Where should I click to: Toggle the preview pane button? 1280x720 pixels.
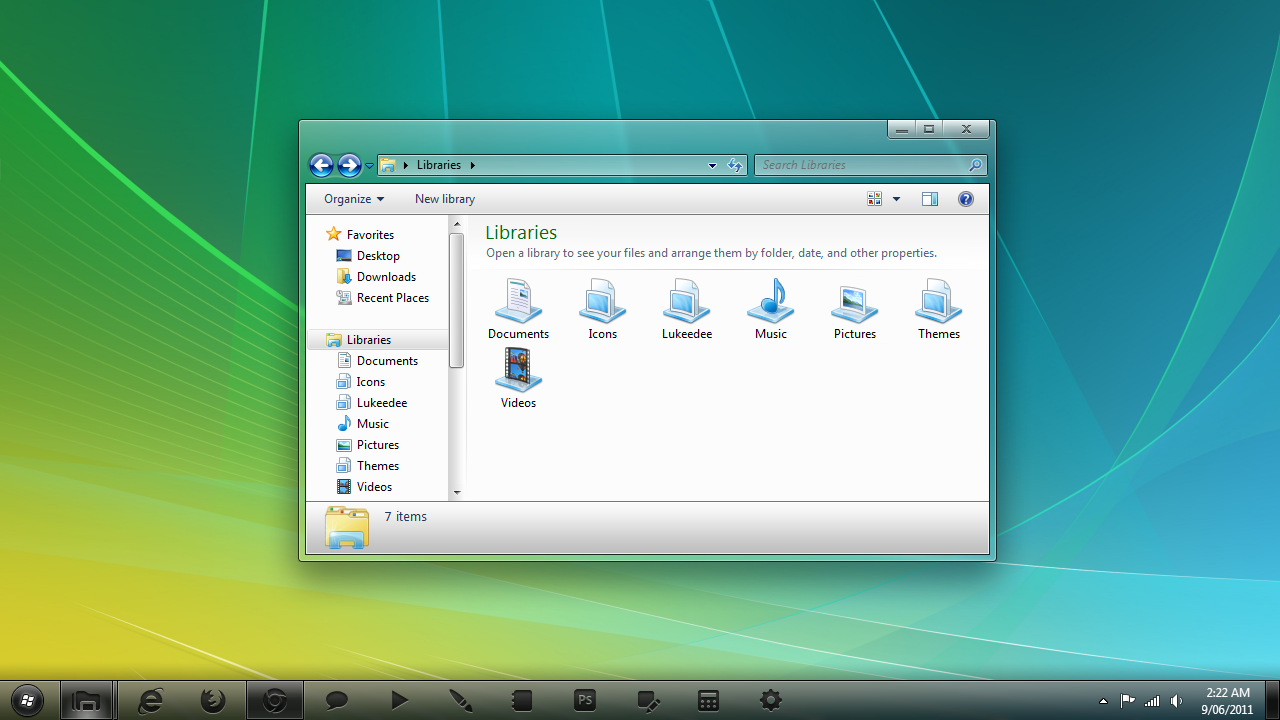point(930,199)
